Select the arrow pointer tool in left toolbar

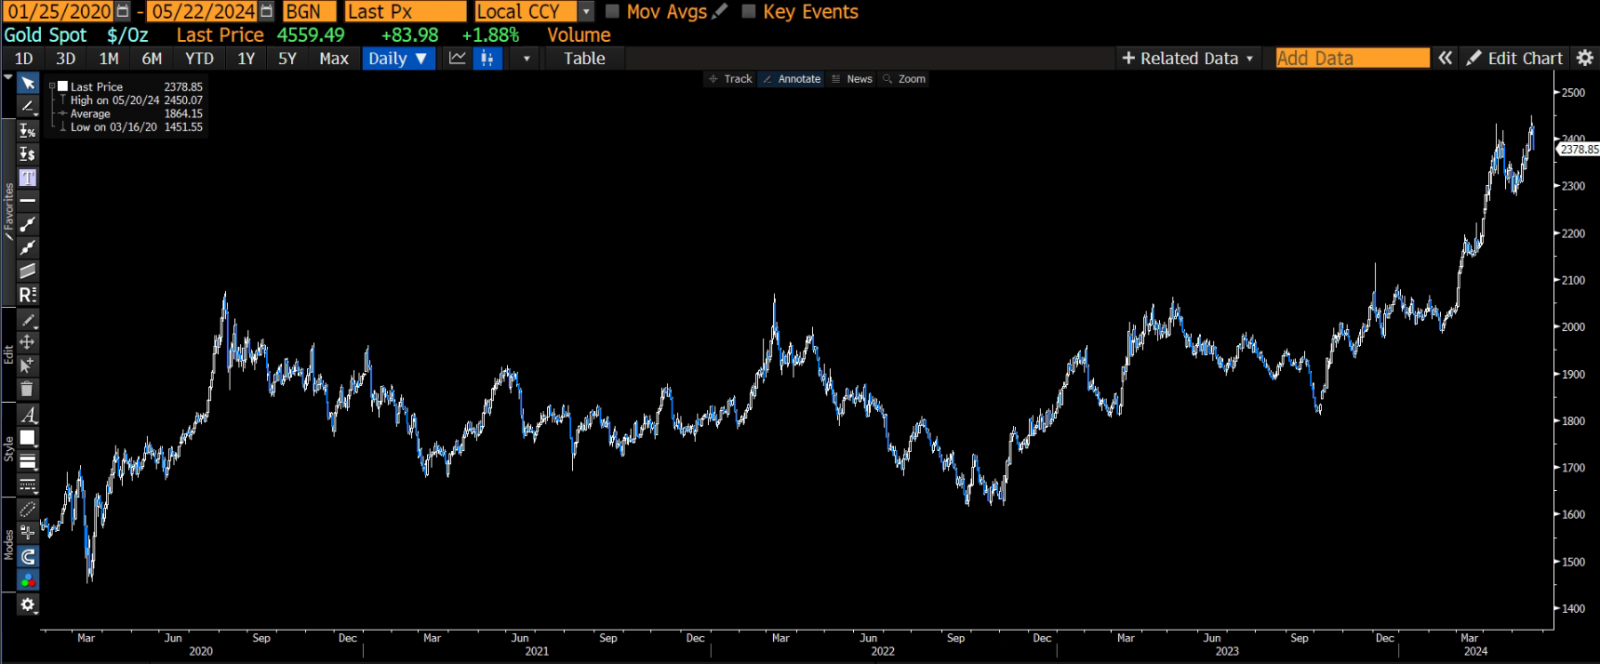pos(28,83)
